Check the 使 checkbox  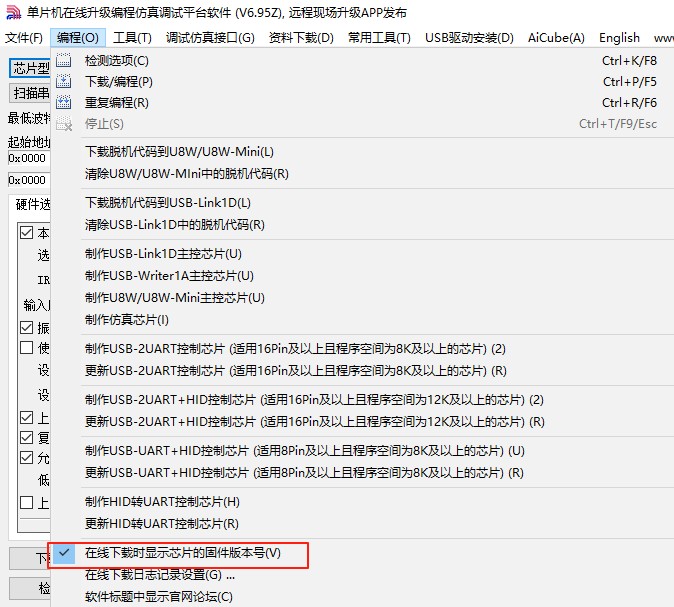27,347
